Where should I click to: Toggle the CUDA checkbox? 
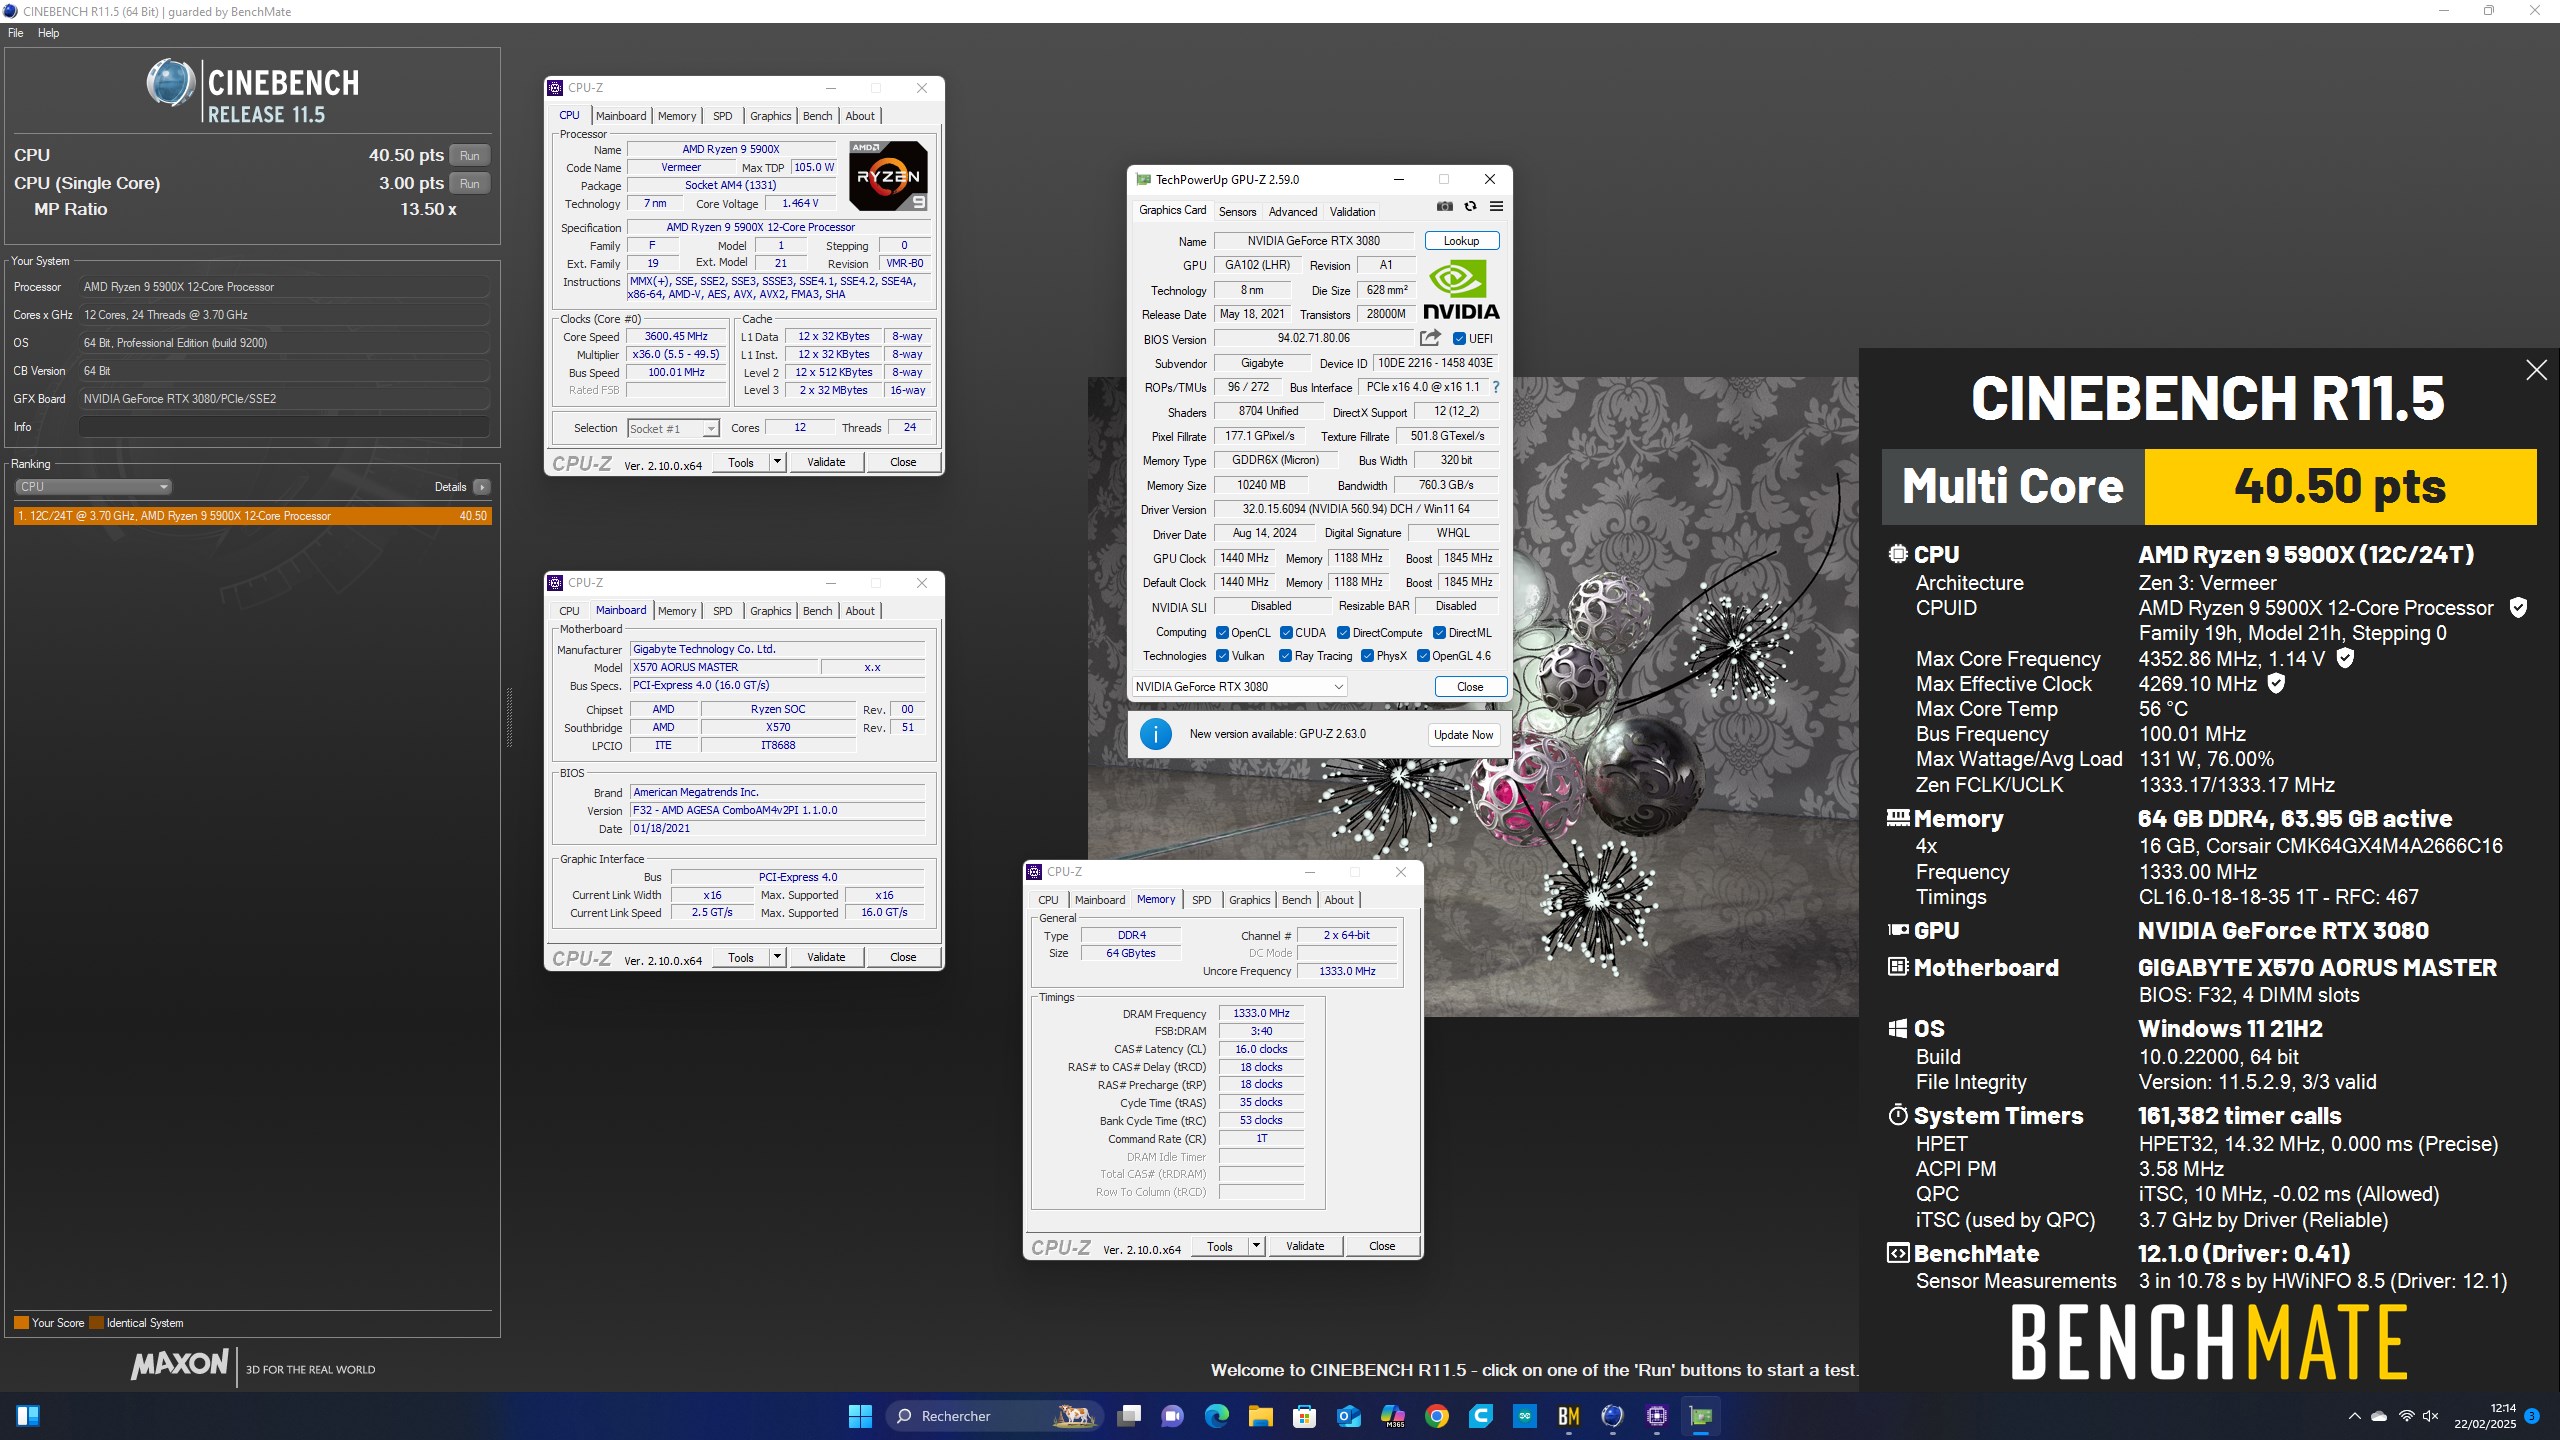tap(1286, 632)
